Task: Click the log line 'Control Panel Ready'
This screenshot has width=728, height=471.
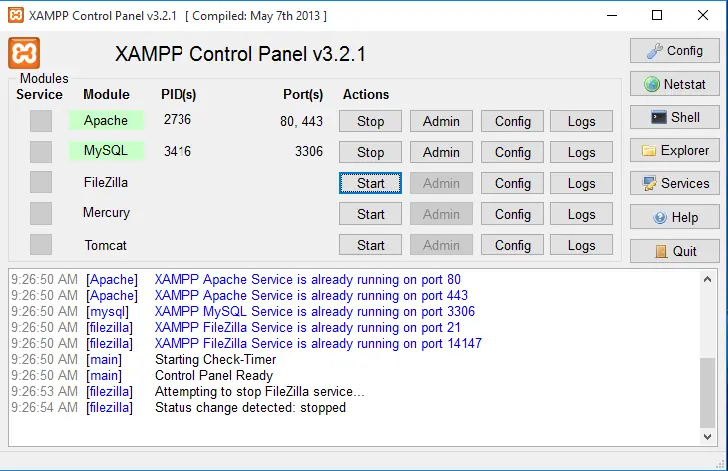Action: (x=214, y=375)
